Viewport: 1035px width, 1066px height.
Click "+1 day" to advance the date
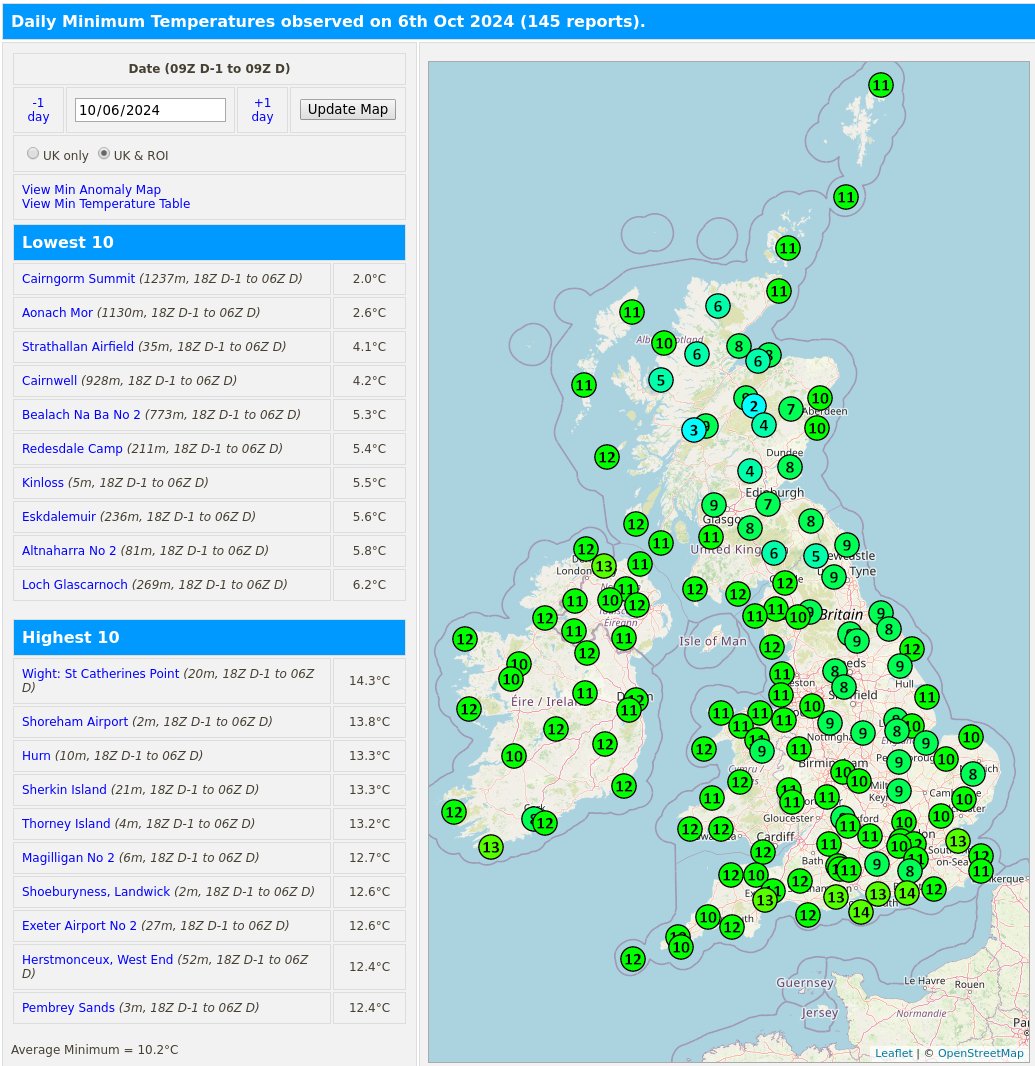click(x=262, y=109)
